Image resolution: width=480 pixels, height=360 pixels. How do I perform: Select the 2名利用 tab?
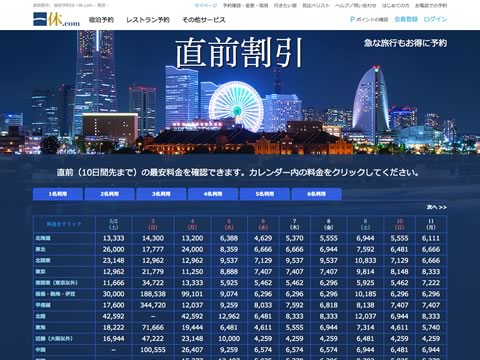(110, 194)
